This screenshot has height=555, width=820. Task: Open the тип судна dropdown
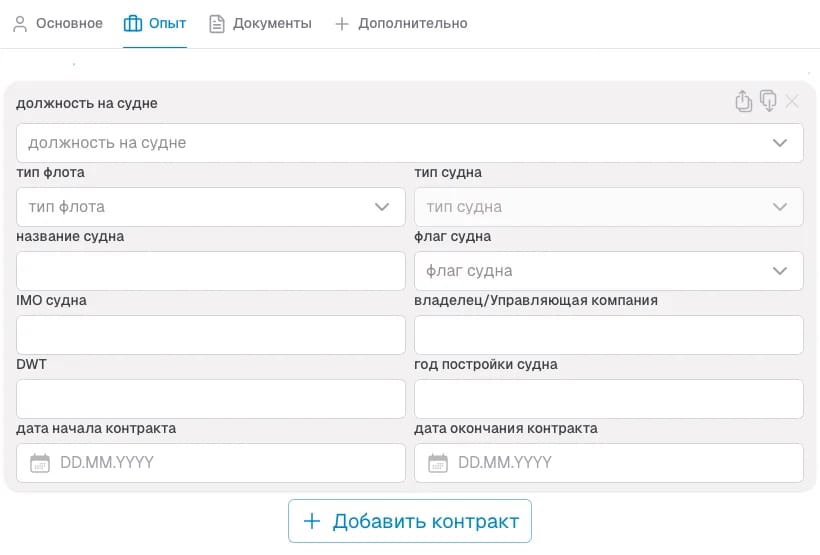pyautogui.click(x=609, y=207)
